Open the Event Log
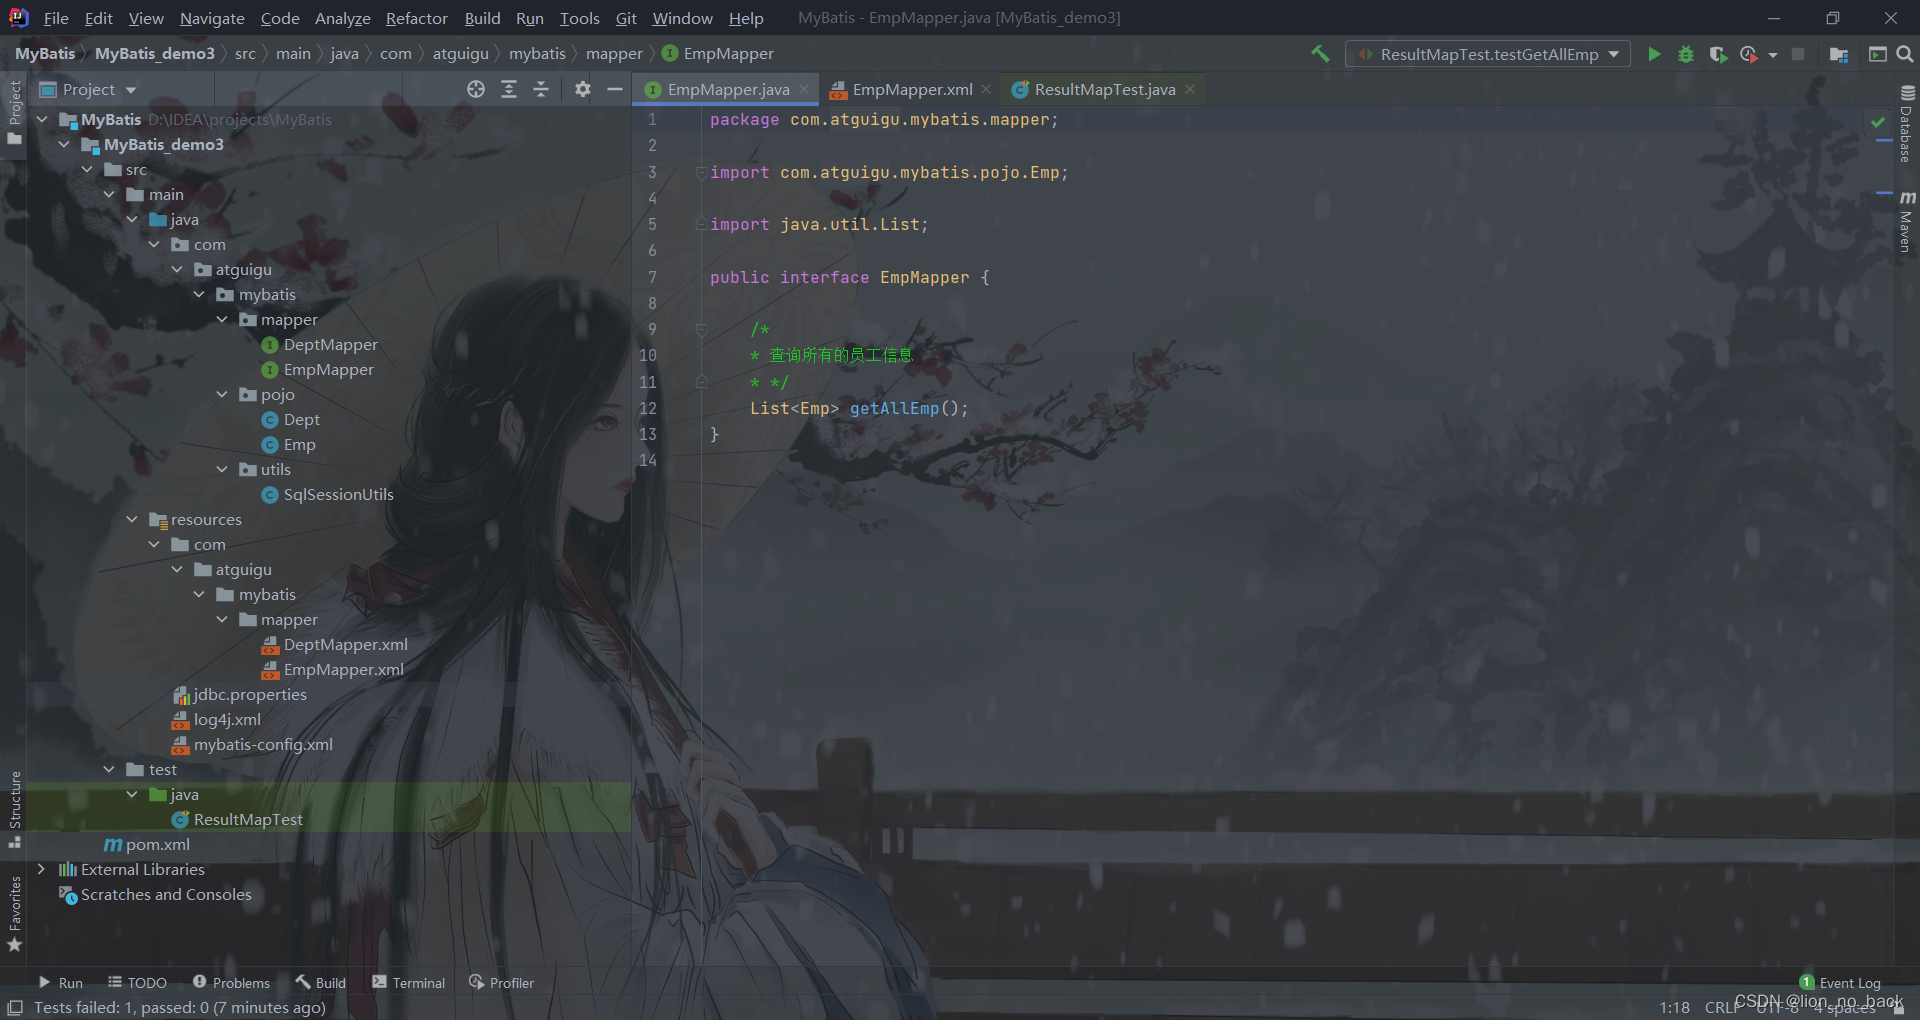 click(1840, 983)
